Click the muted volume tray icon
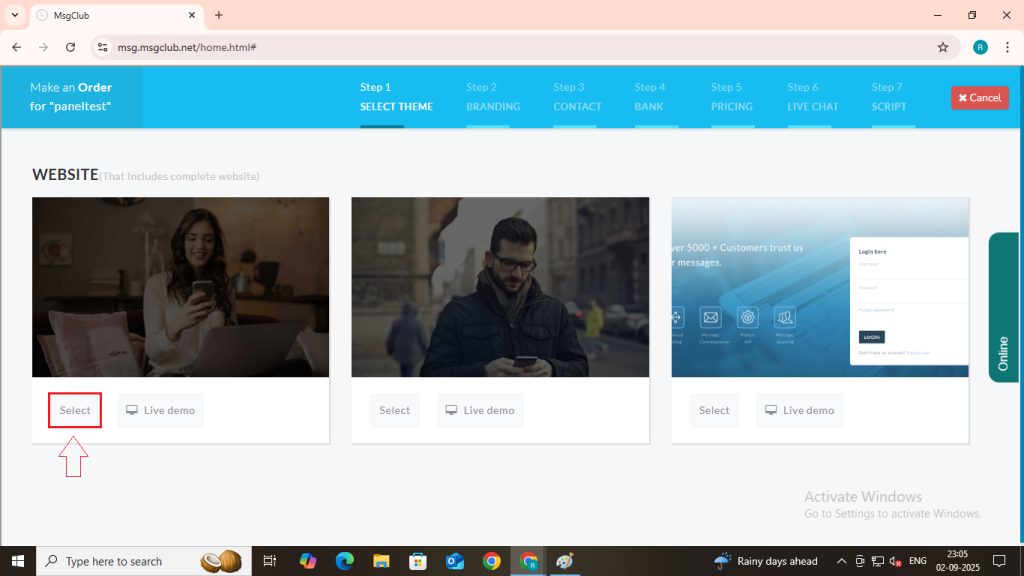The height and width of the screenshot is (576, 1024). [895, 561]
